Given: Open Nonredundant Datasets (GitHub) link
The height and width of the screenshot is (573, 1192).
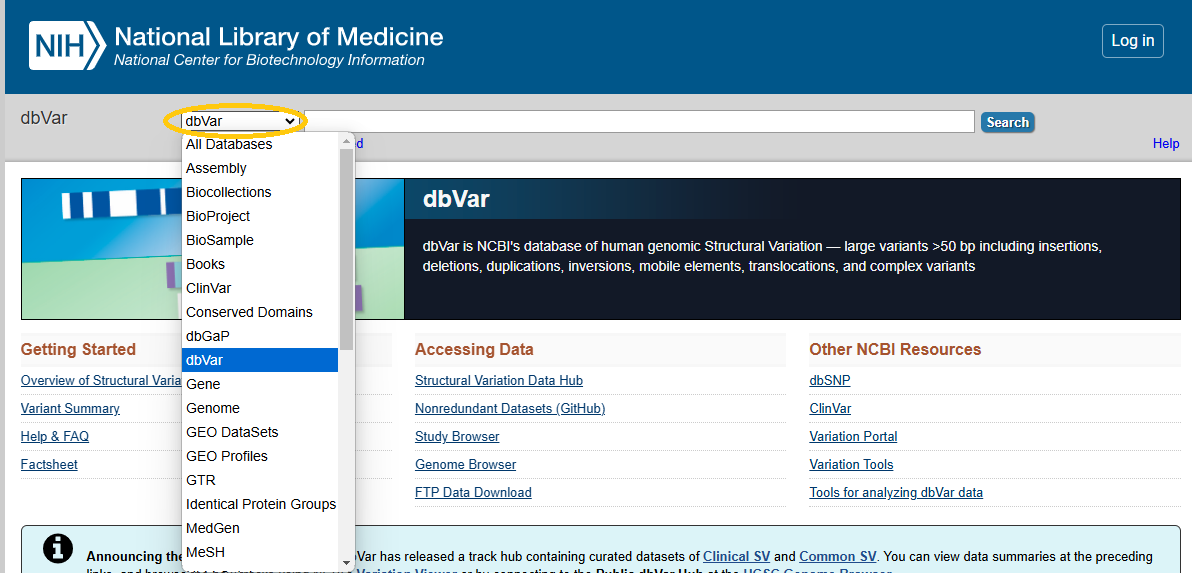Looking at the screenshot, I should (x=510, y=408).
